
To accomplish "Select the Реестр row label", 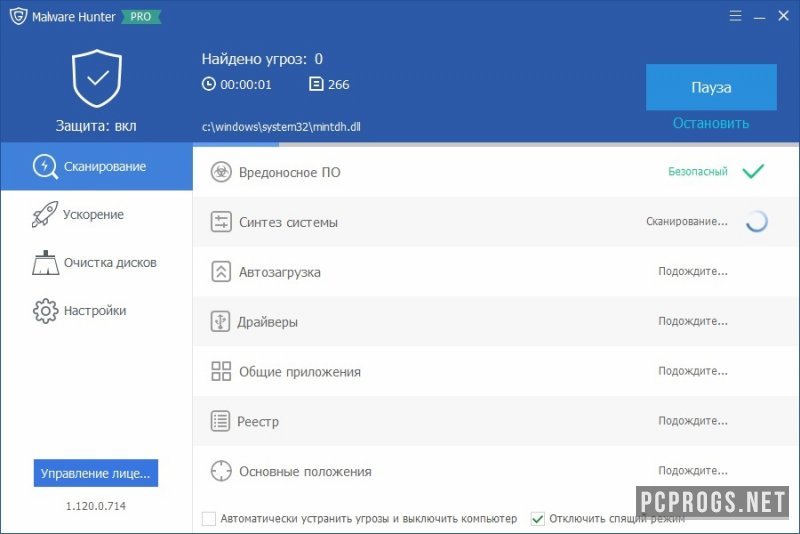I will [x=258, y=422].
